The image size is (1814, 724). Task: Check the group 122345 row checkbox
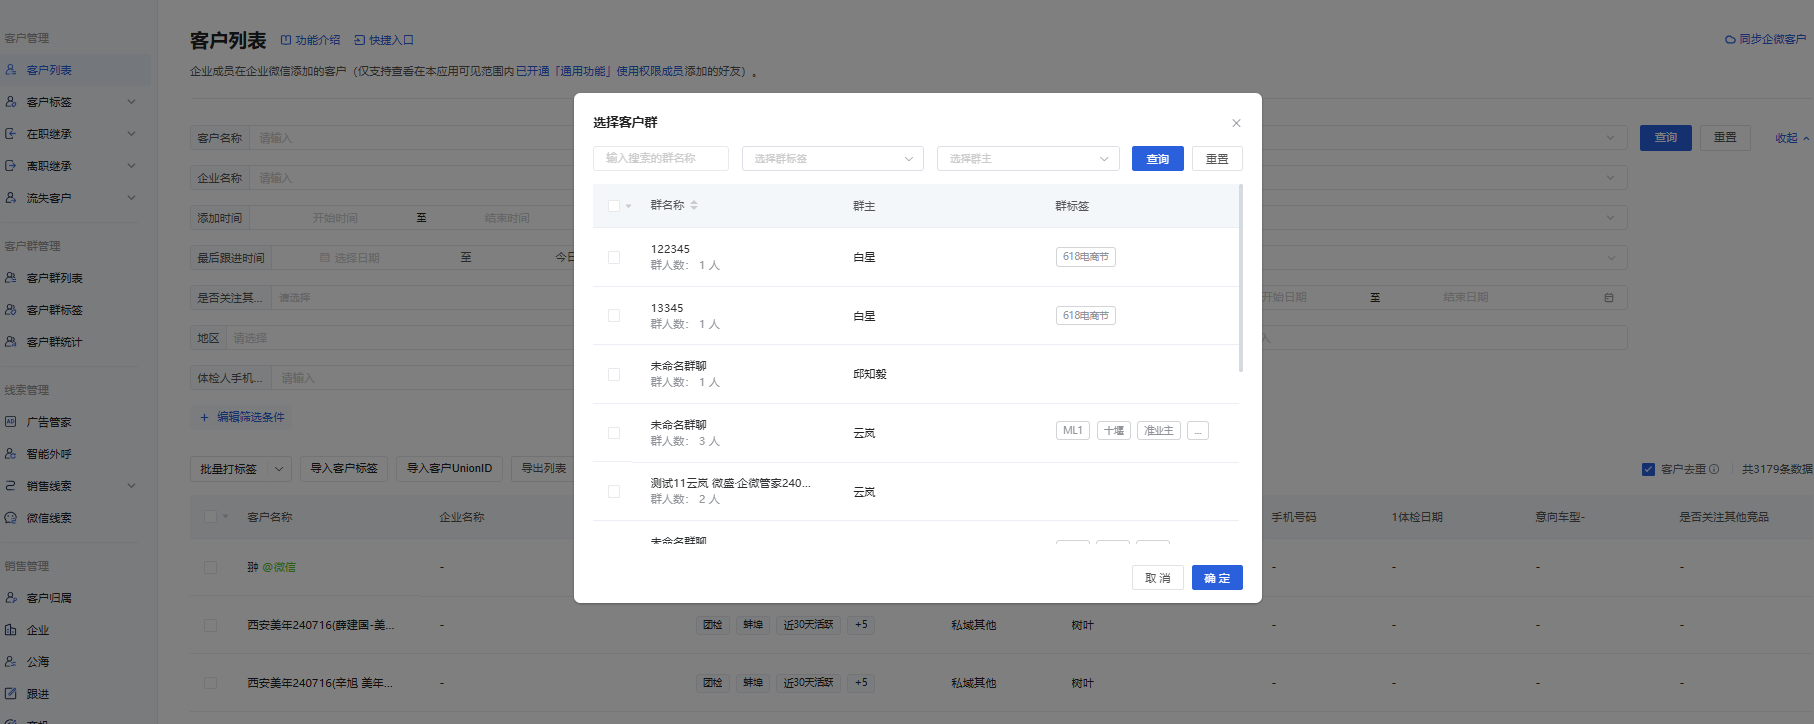614,257
